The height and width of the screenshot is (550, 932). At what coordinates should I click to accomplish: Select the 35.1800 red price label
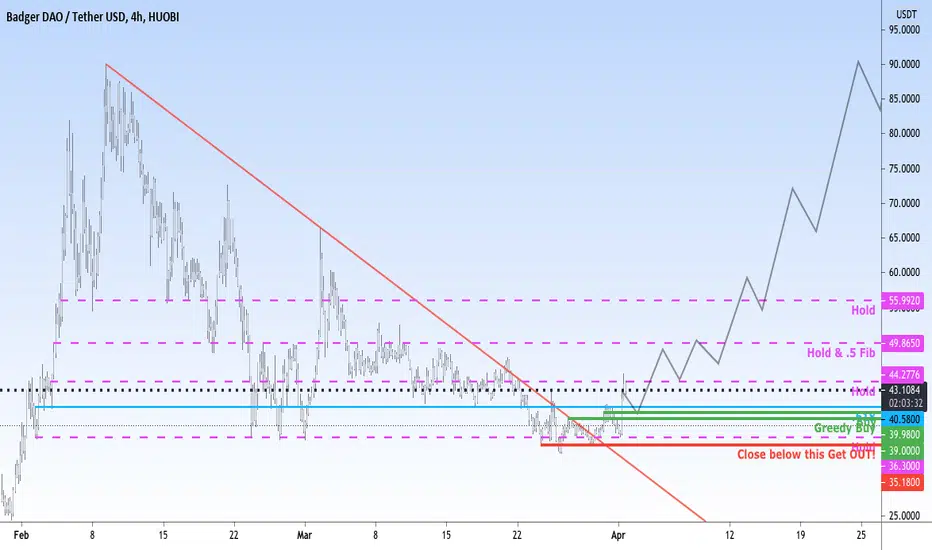(x=903, y=482)
